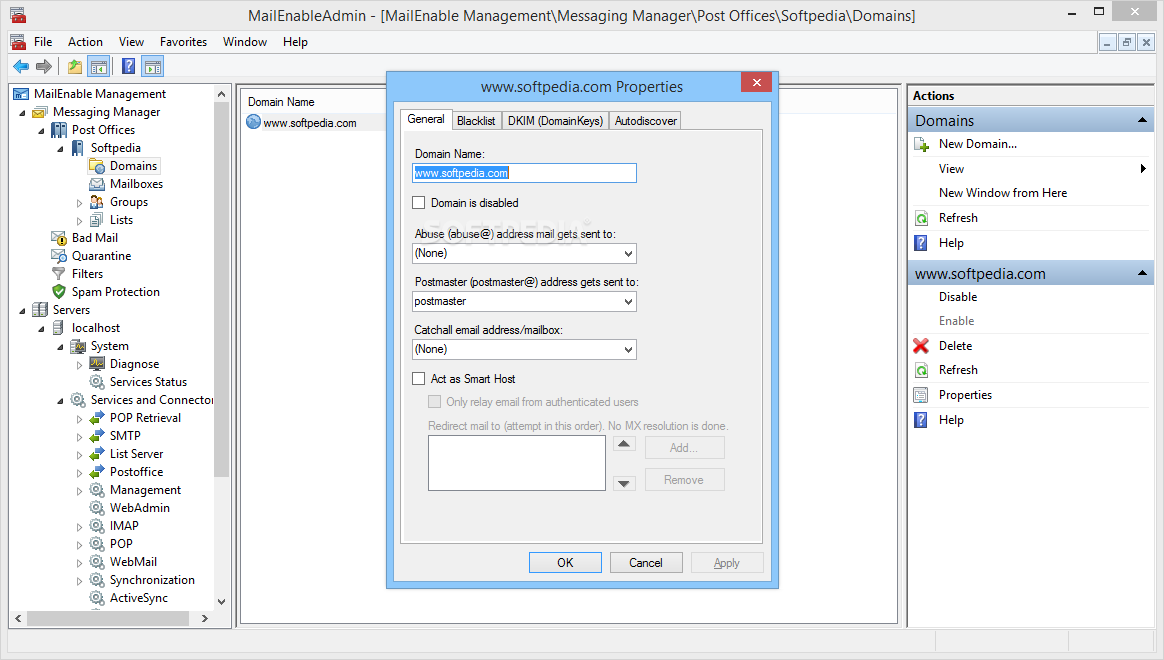Click the New Domain icon in Actions
Screen dimensions: 1164x660
point(921,145)
